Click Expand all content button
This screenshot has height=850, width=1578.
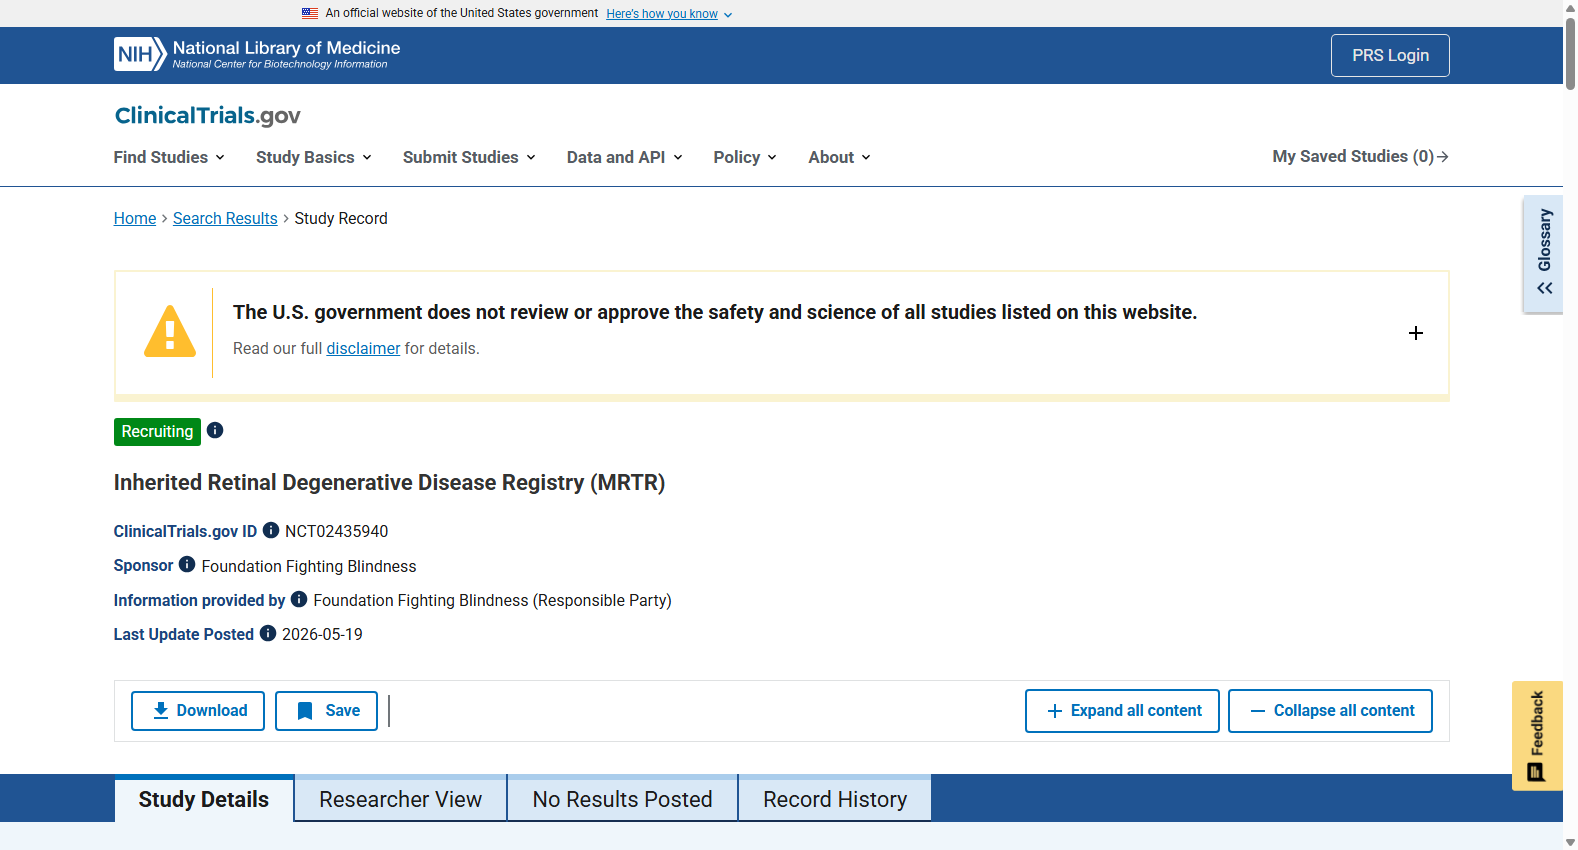[1122, 711]
